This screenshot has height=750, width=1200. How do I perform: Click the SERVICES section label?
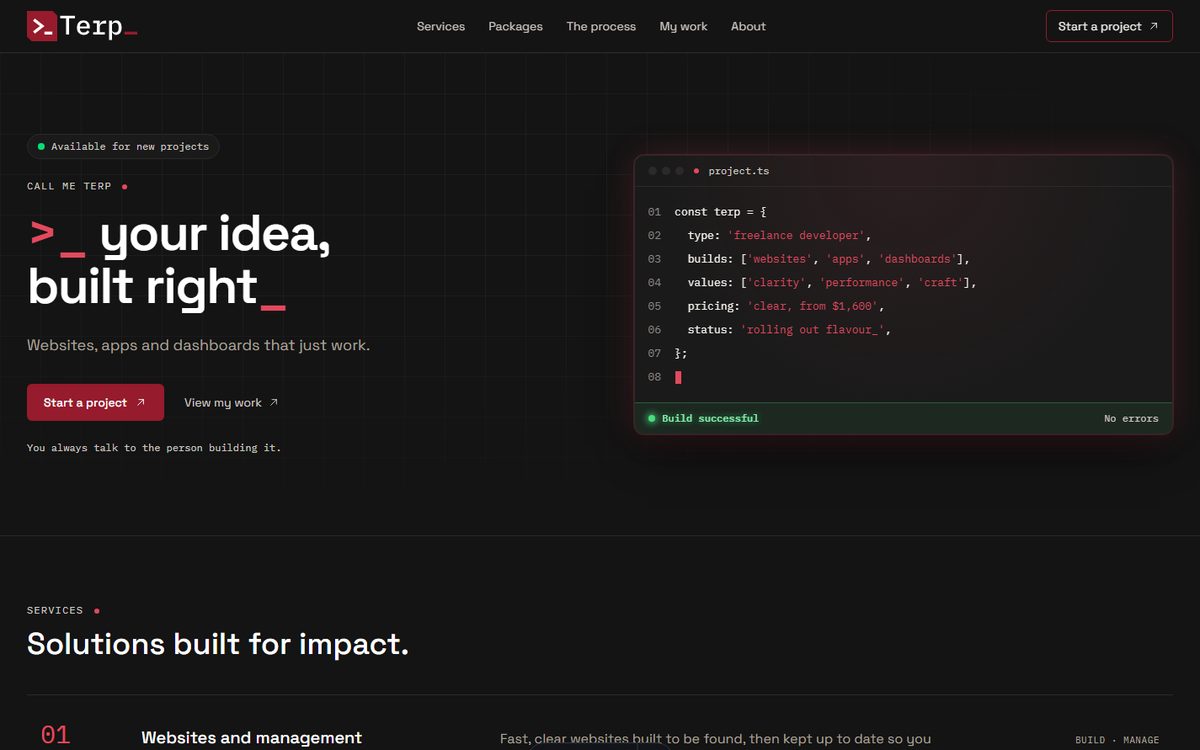pyautogui.click(x=55, y=610)
